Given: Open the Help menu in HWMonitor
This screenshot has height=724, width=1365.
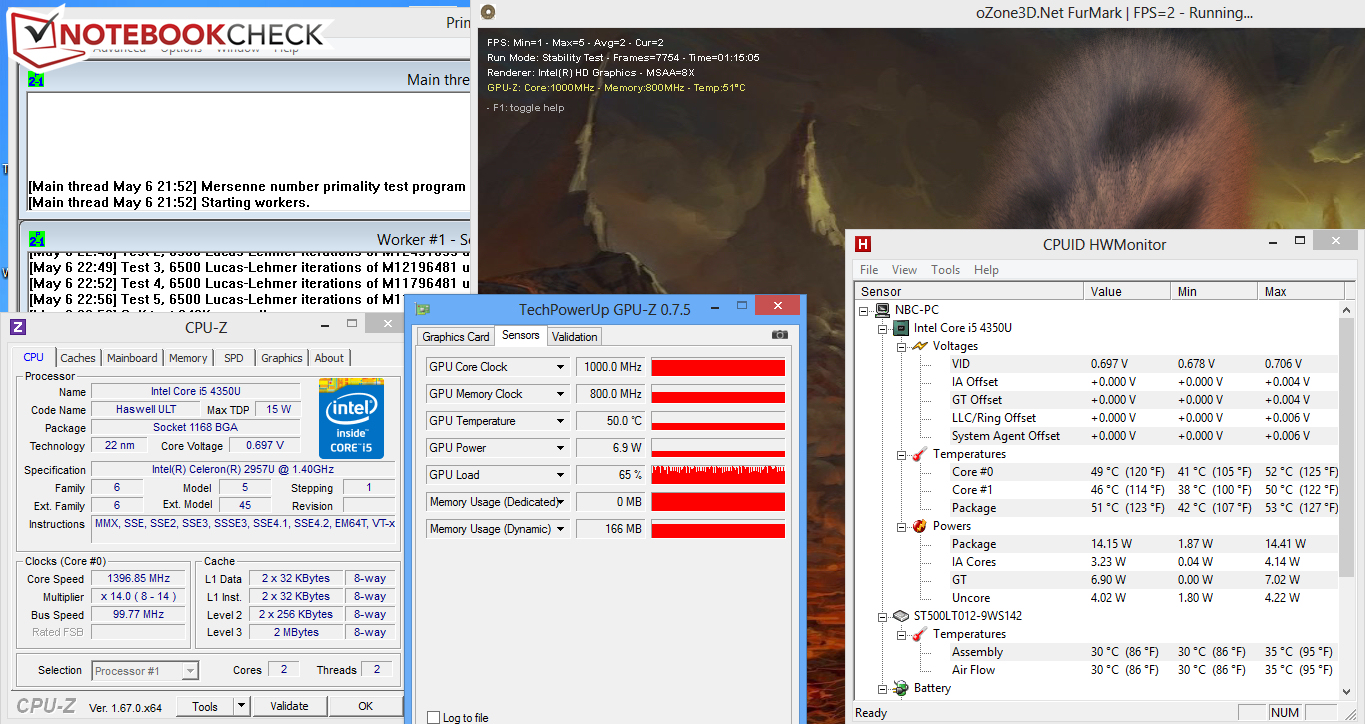Looking at the screenshot, I should tap(986, 270).
